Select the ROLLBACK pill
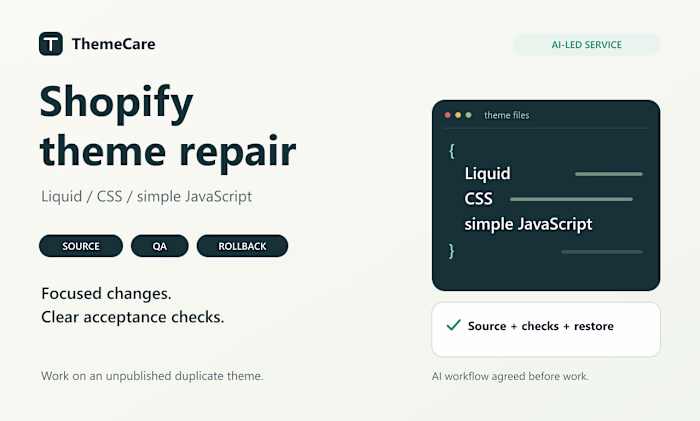 (x=242, y=246)
